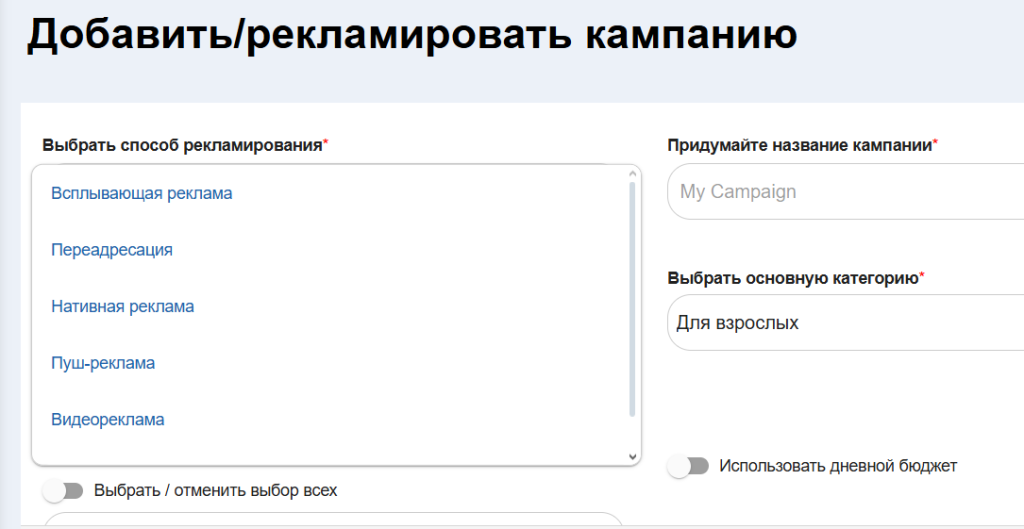Click the Добавить/рекламировать кампанию page heading
Screen dimensions: 1024x529
tap(411, 34)
